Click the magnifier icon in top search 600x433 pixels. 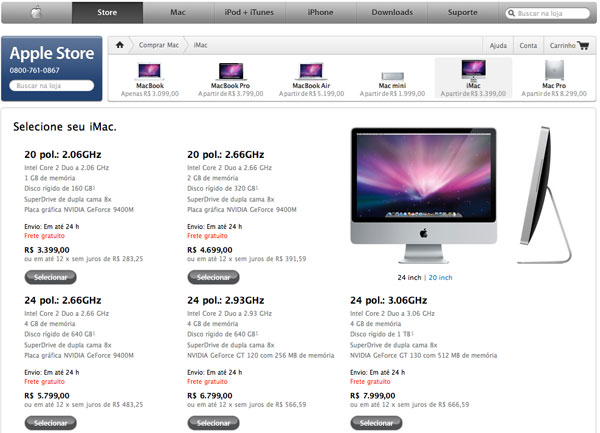click(511, 13)
